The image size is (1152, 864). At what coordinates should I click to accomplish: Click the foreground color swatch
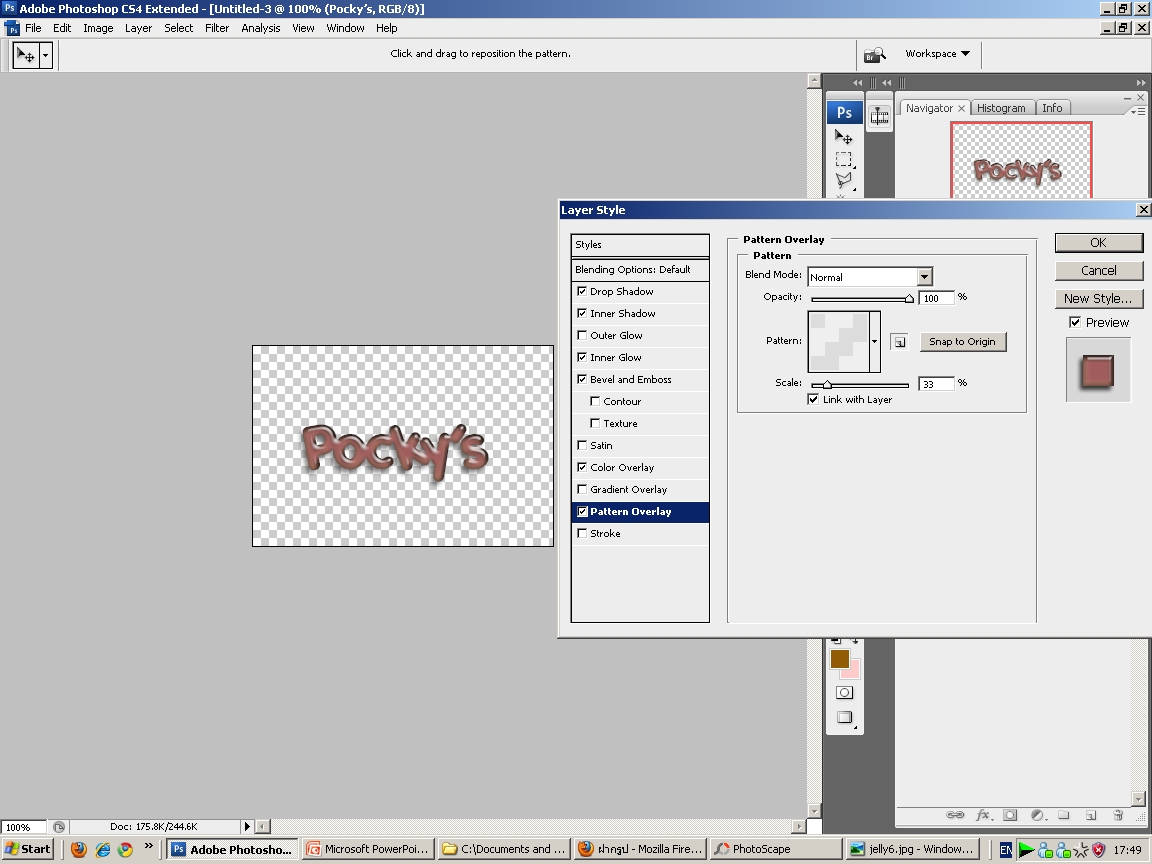click(x=840, y=659)
